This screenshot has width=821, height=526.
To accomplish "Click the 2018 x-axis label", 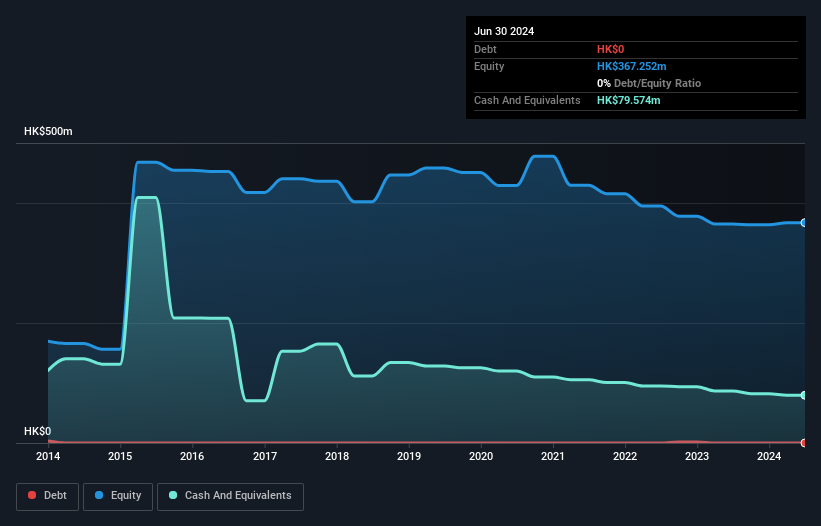I will pos(337,456).
